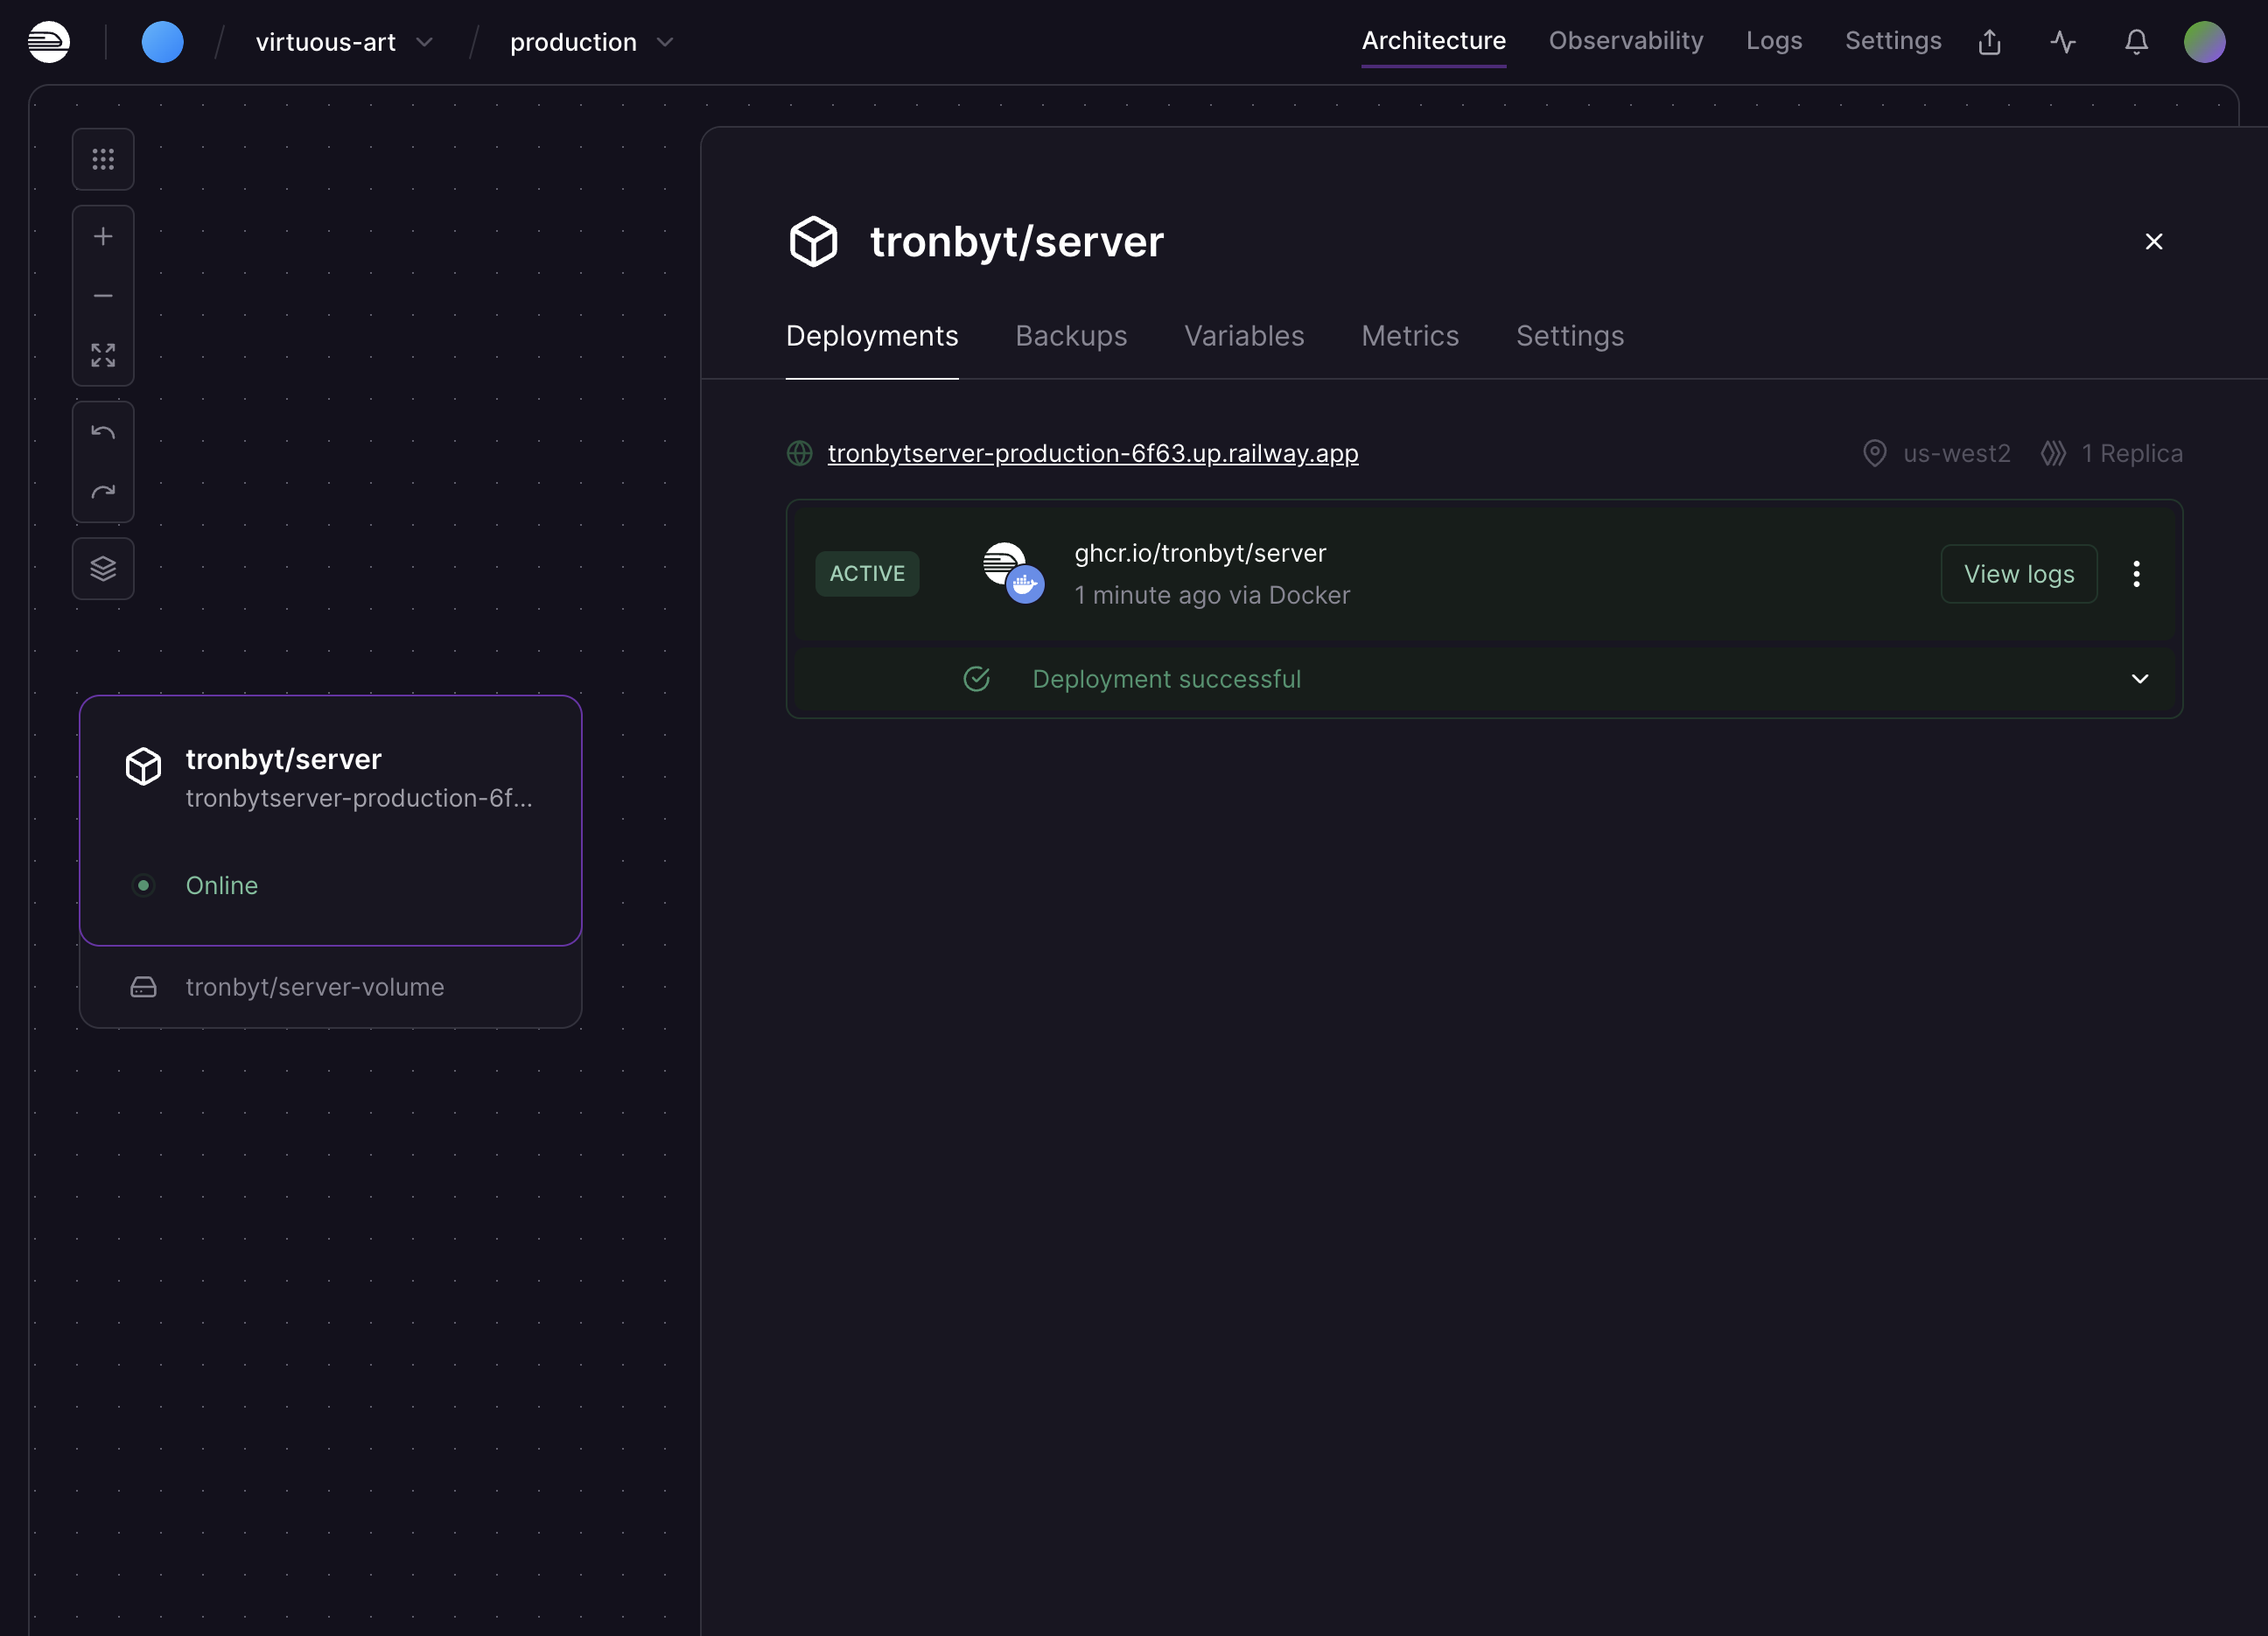The width and height of the screenshot is (2268, 1636).
Task: Click the us-west2 region label
Action: click(1956, 453)
